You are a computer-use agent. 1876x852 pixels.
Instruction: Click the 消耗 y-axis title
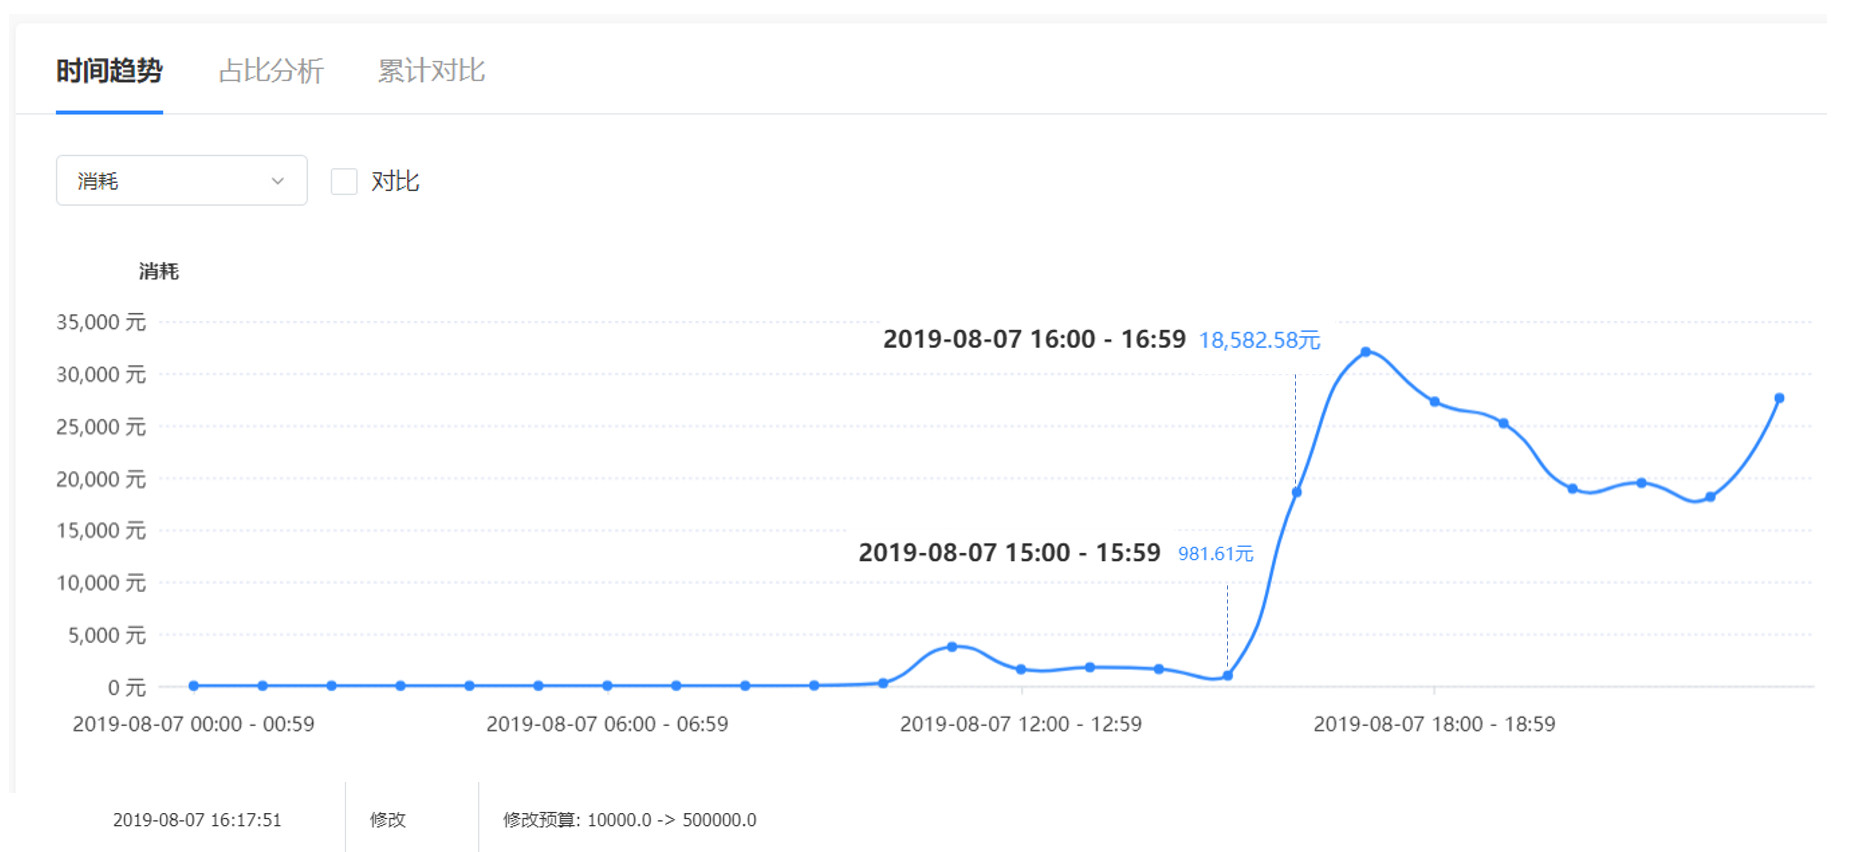coord(159,271)
